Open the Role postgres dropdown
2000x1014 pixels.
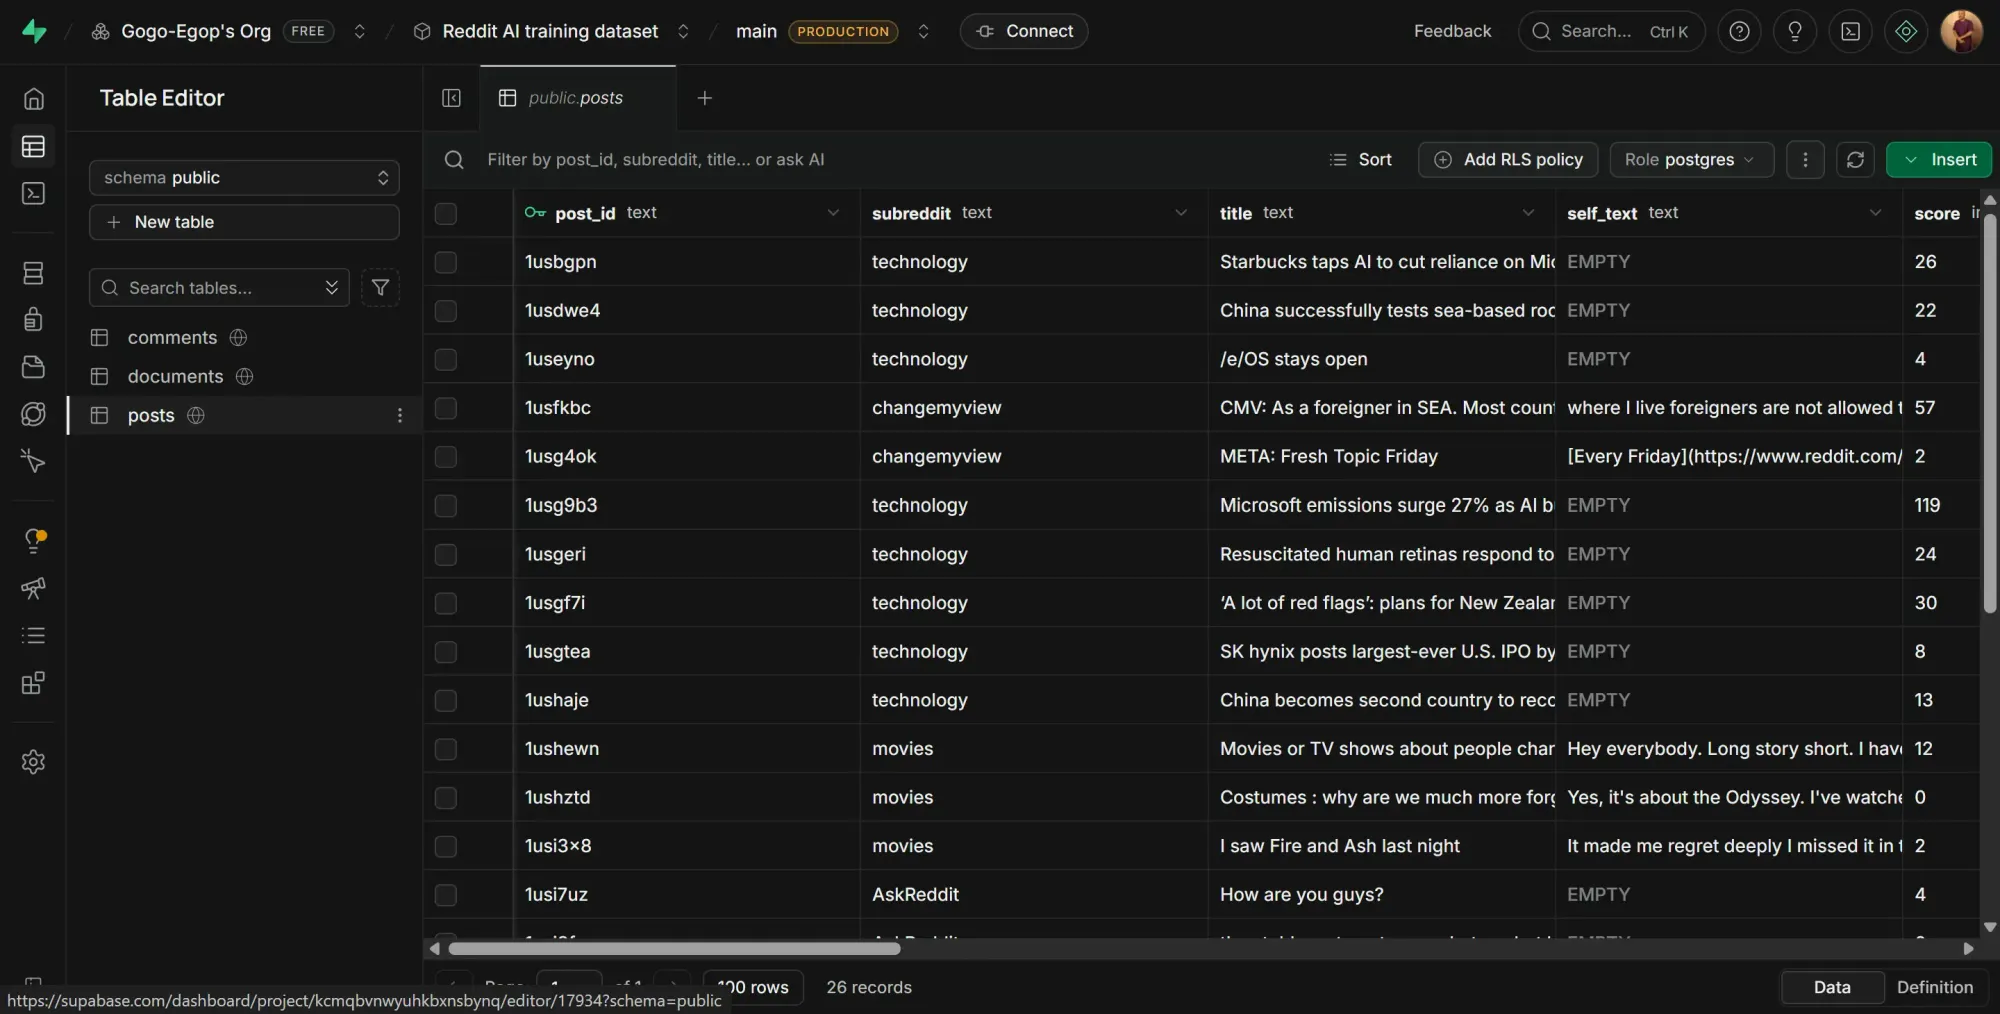[1692, 160]
